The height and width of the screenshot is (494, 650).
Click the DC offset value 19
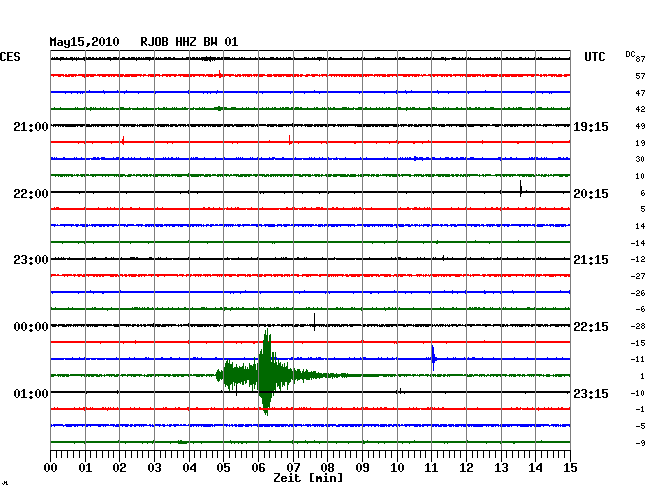pyautogui.click(x=640, y=143)
